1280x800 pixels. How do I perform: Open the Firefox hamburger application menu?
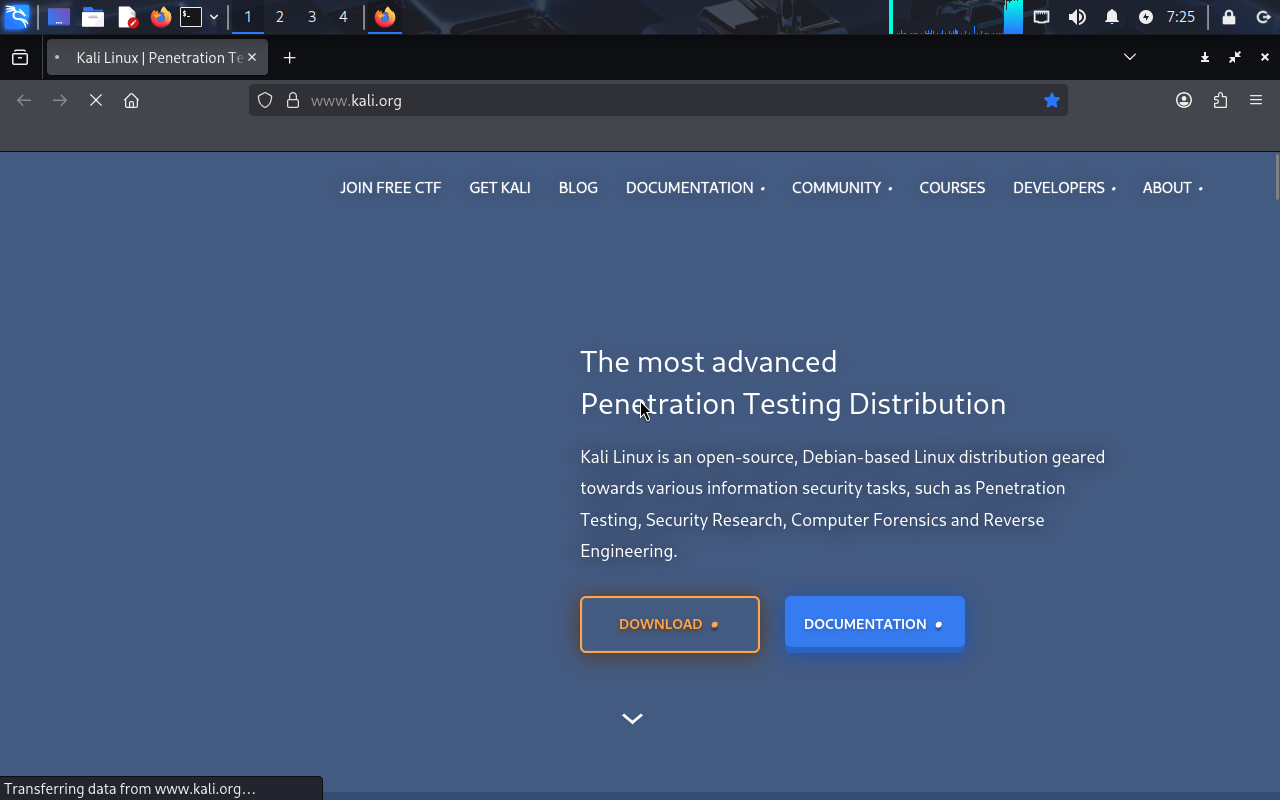1256,100
